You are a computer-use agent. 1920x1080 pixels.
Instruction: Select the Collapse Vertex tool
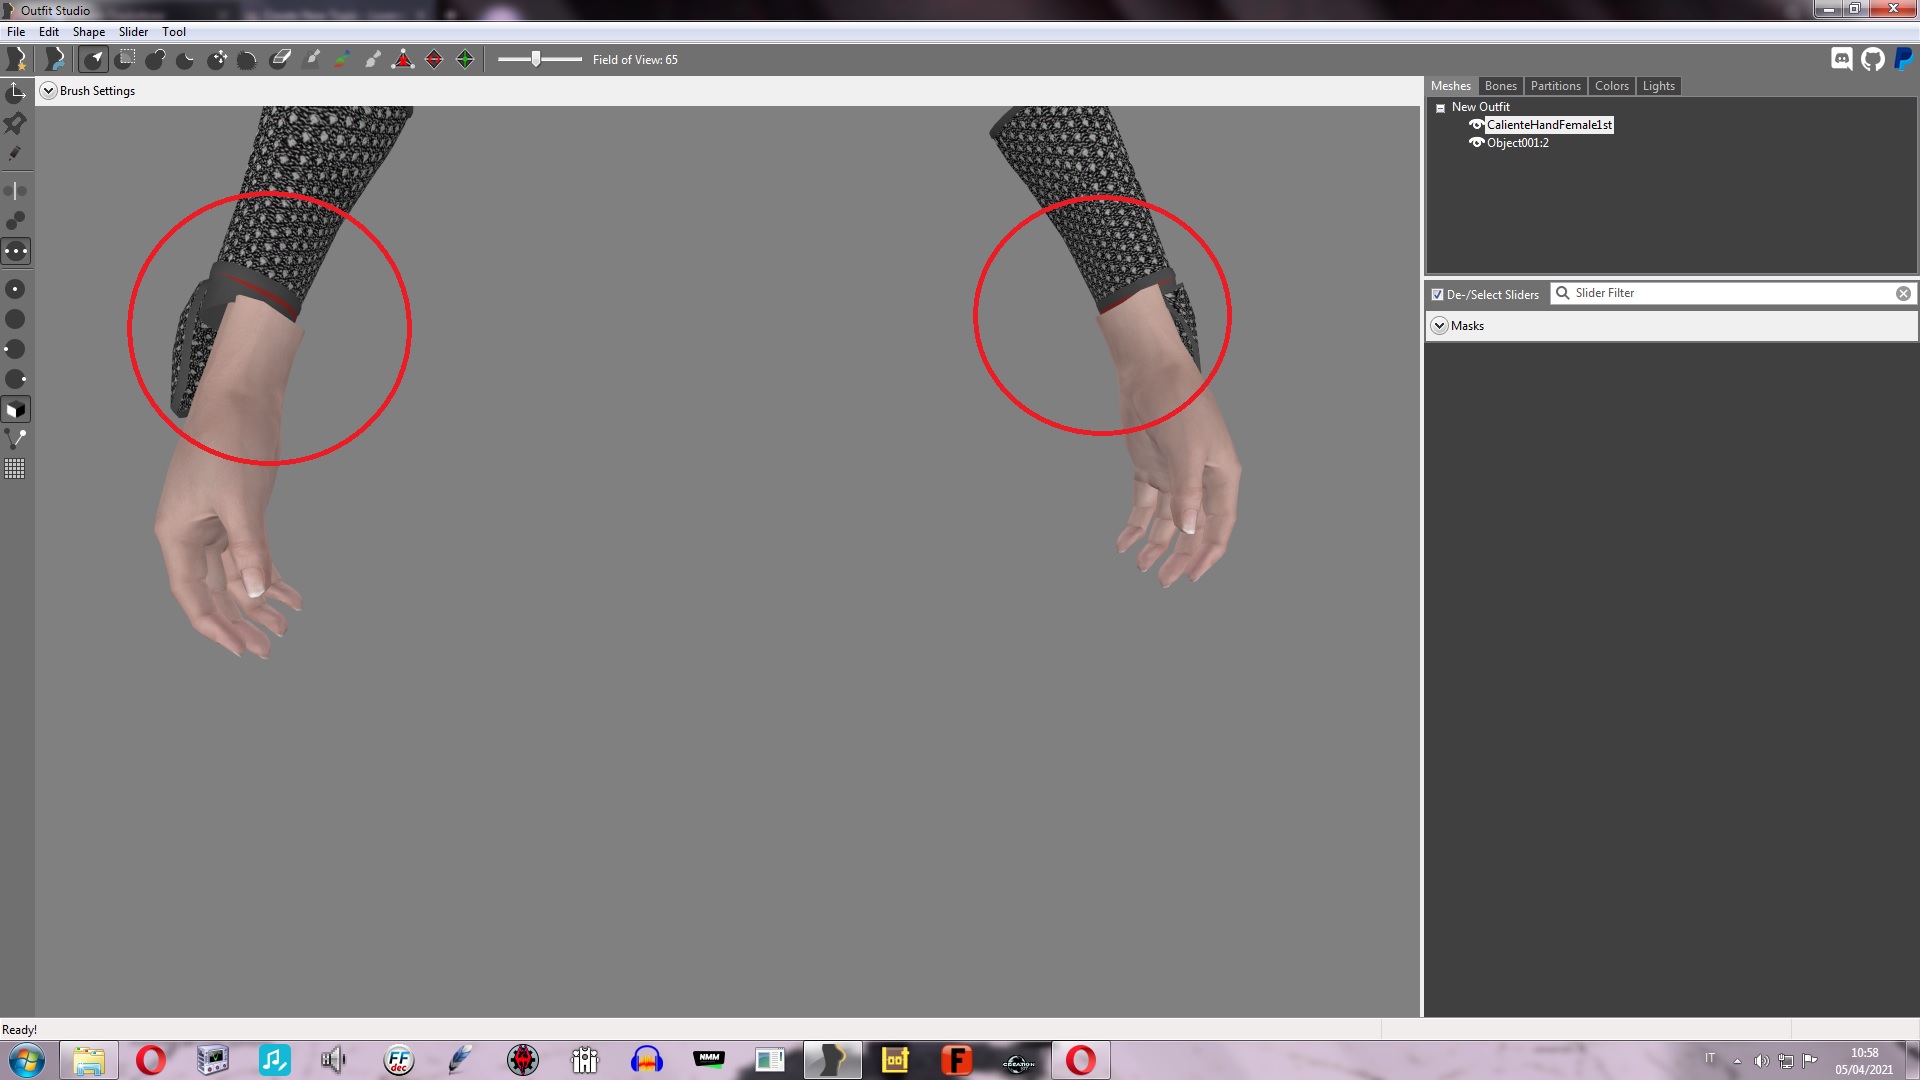[403, 59]
